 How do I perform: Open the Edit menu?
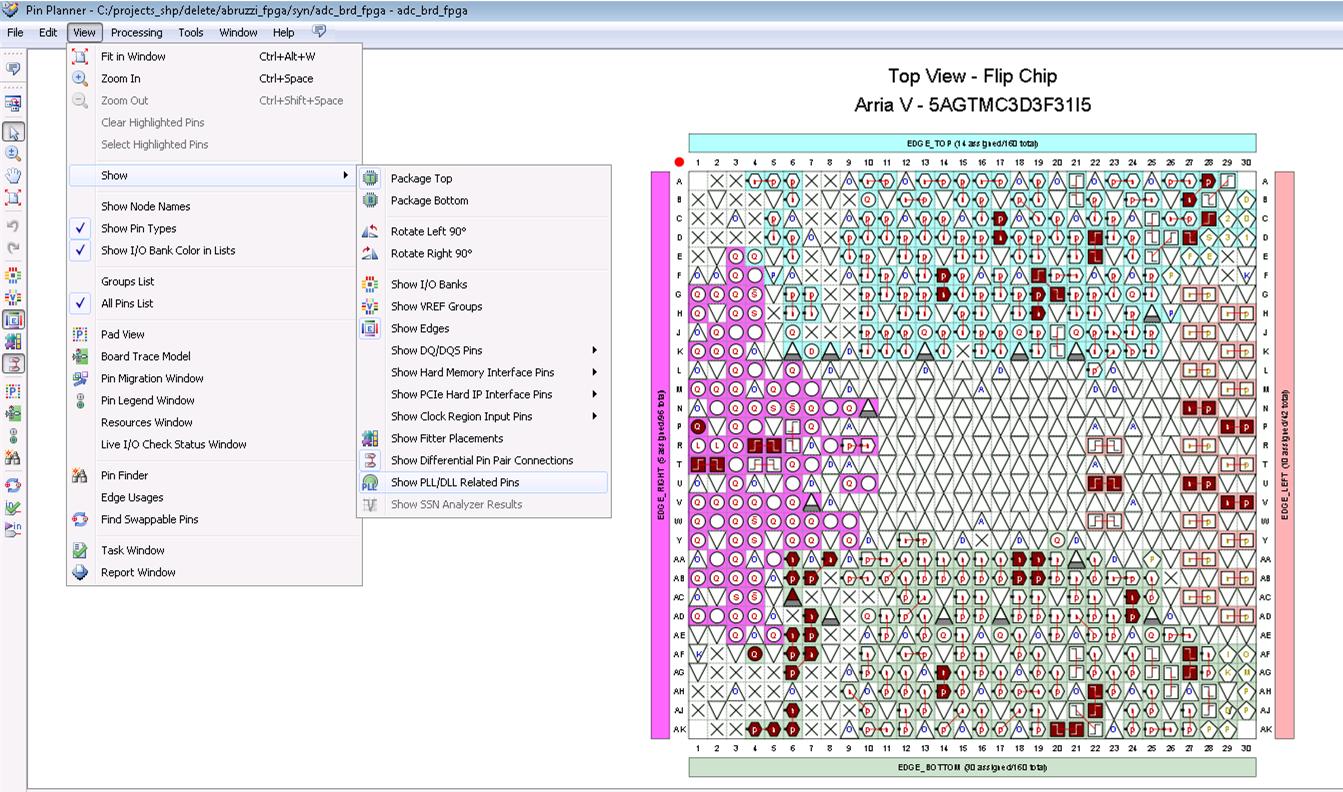click(48, 32)
